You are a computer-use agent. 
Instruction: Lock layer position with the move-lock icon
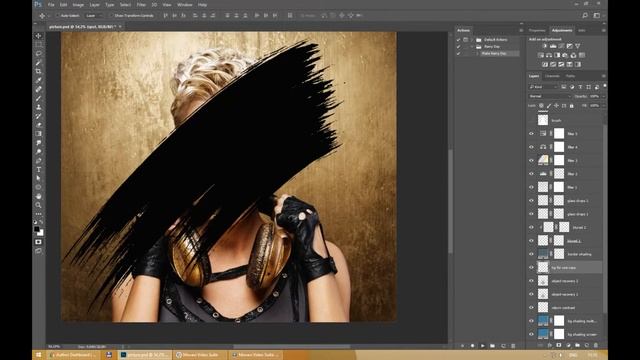[x=556, y=106]
